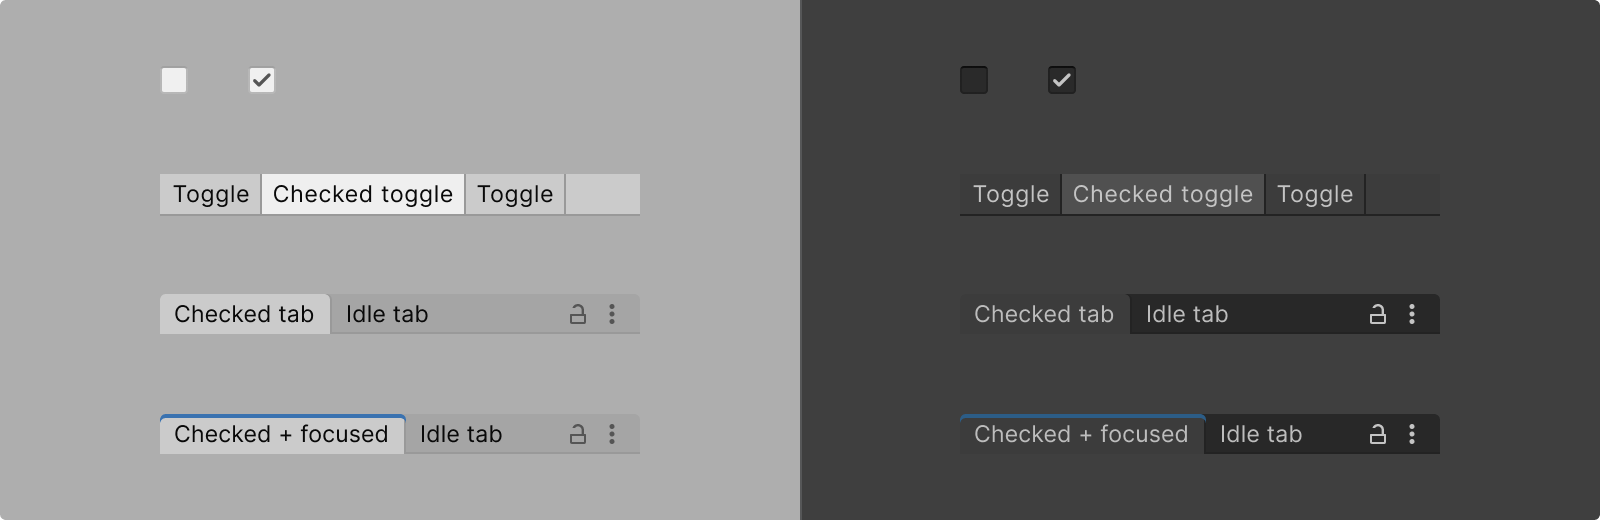Click the lock icon in the dark Checked tab bar
Viewport: 1600px width, 520px height.
1378,315
